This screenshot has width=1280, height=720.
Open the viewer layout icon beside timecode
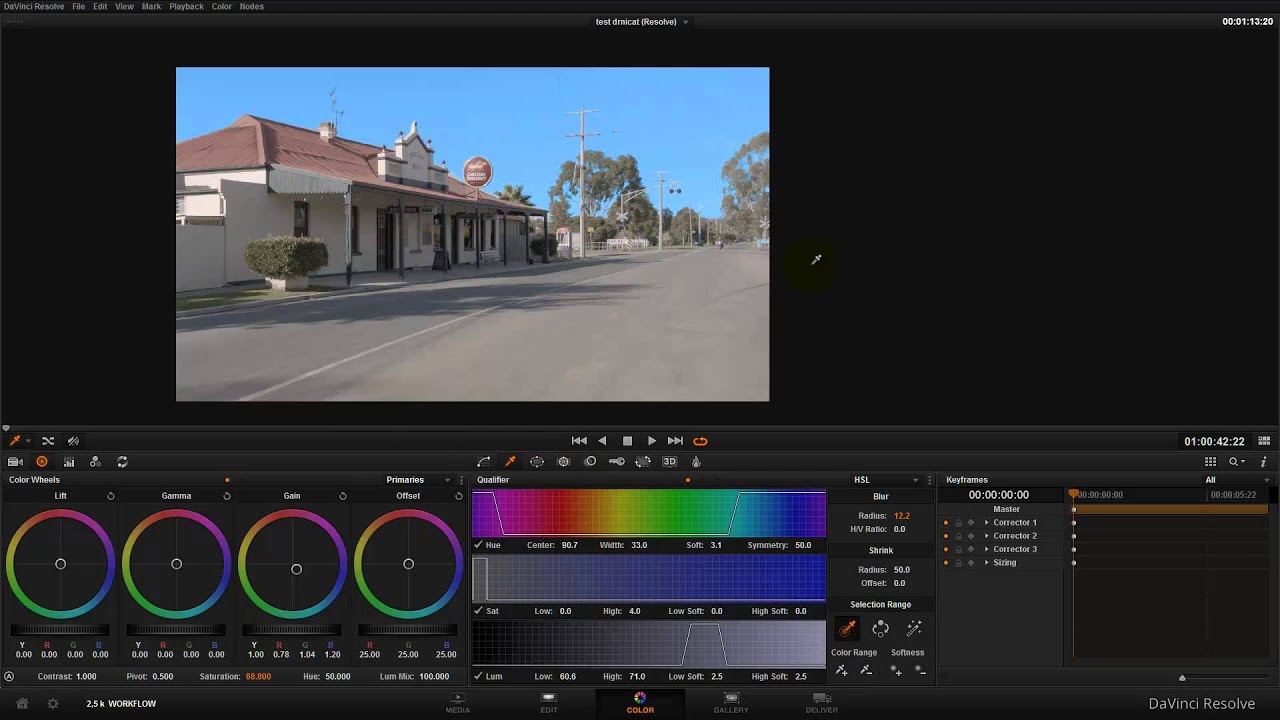1264,440
